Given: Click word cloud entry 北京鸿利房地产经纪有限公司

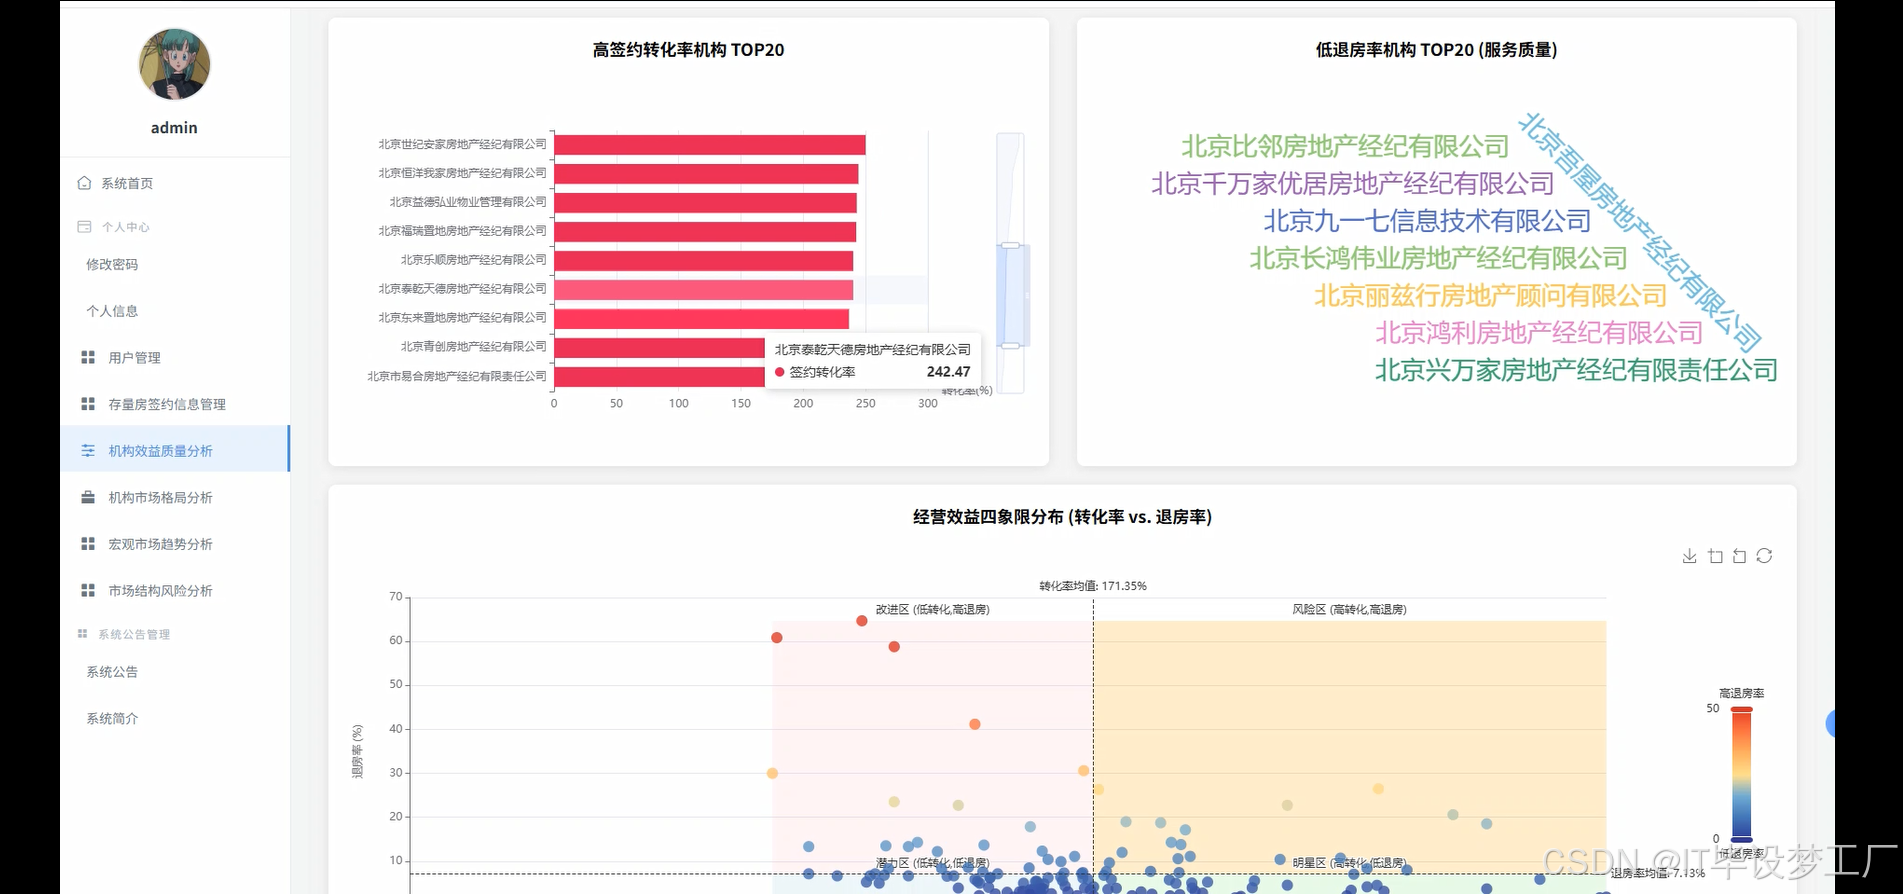Looking at the screenshot, I should [1539, 333].
